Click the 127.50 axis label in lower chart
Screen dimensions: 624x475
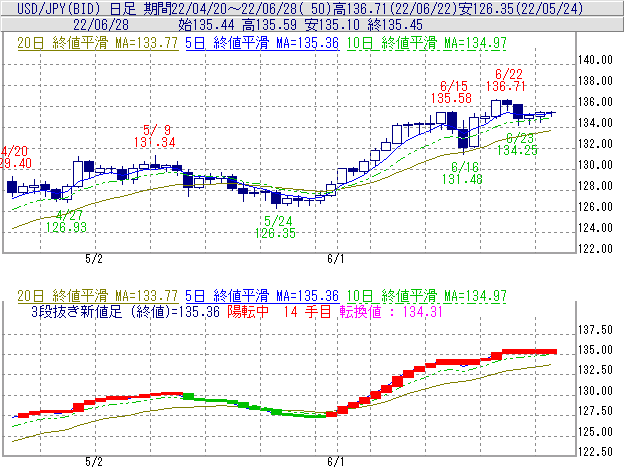pos(595,411)
